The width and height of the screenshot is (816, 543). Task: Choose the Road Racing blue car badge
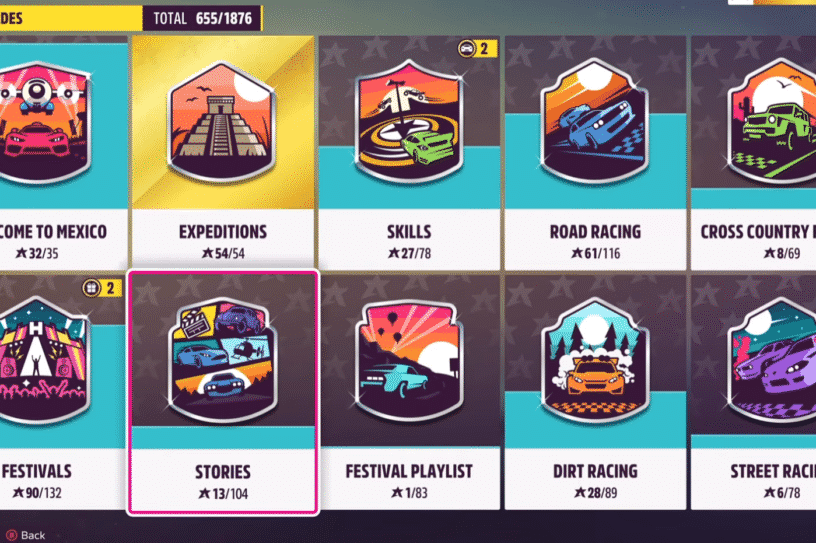coord(595,122)
